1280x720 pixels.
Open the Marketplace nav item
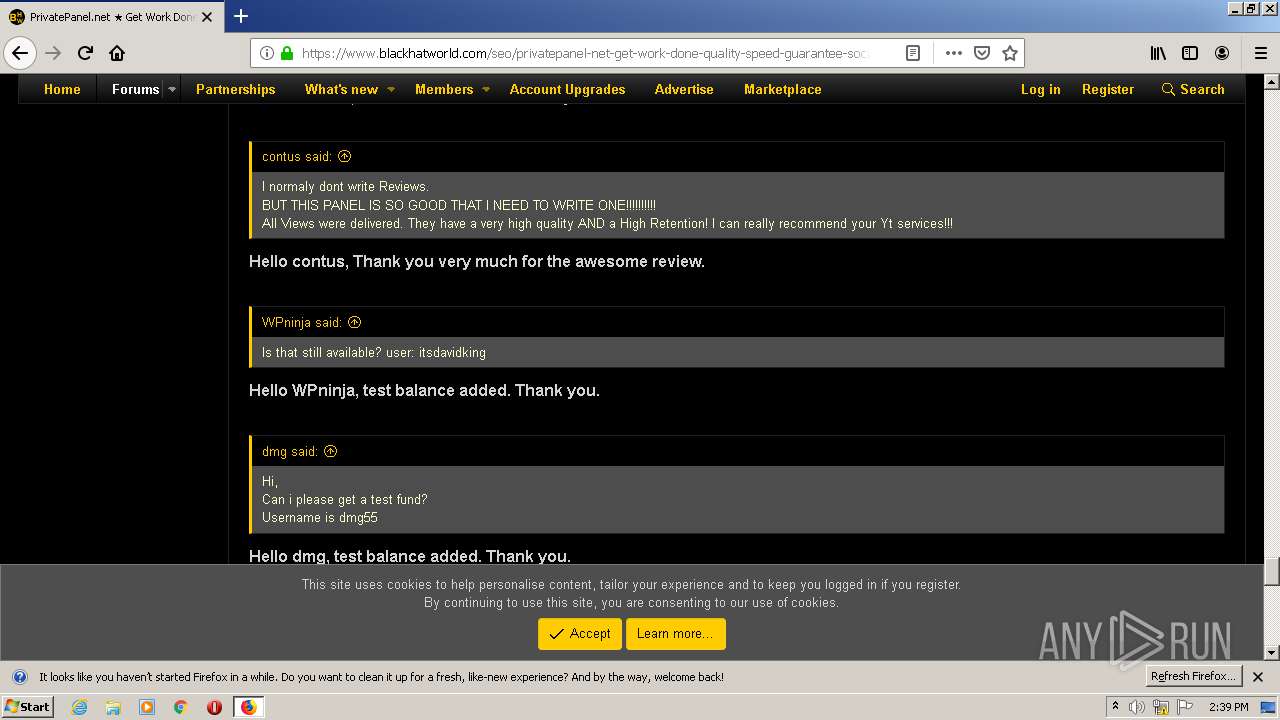coord(782,89)
